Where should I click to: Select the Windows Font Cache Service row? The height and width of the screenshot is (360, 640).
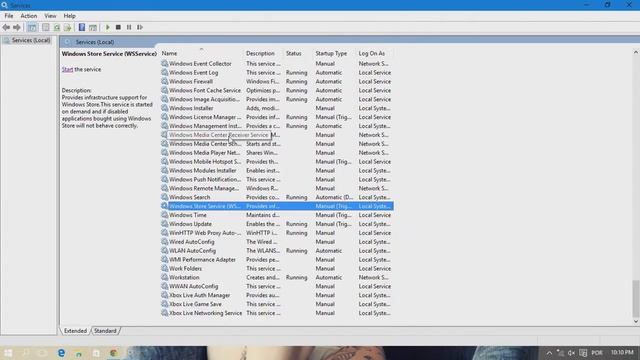(277, 90)
